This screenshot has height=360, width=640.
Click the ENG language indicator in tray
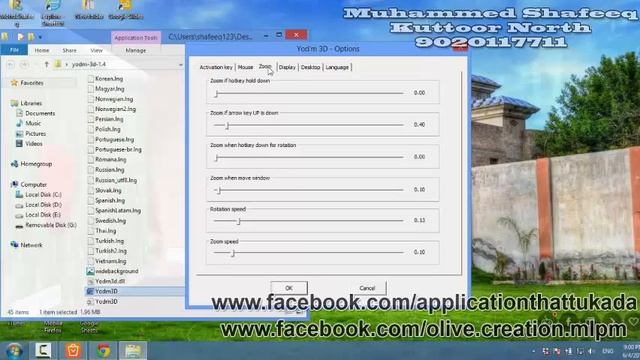click(608, 351)
